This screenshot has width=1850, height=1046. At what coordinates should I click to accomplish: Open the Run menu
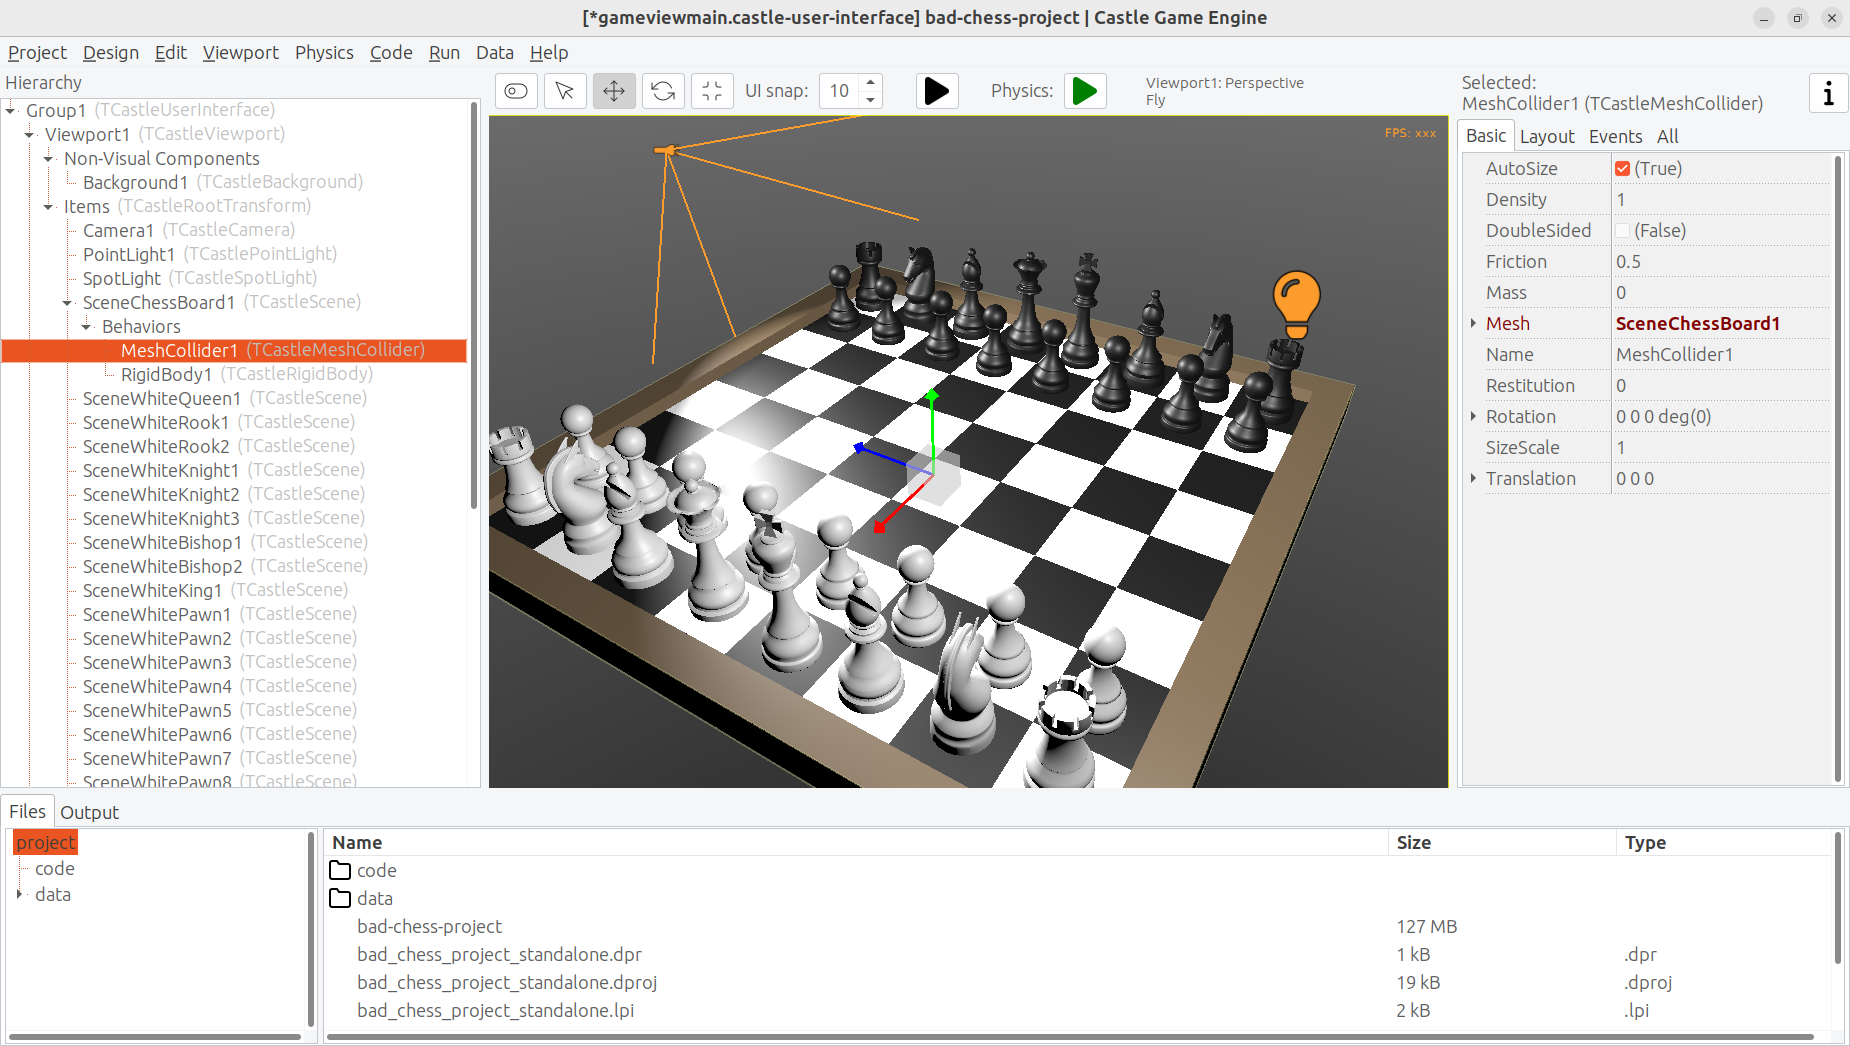[444, 52]
